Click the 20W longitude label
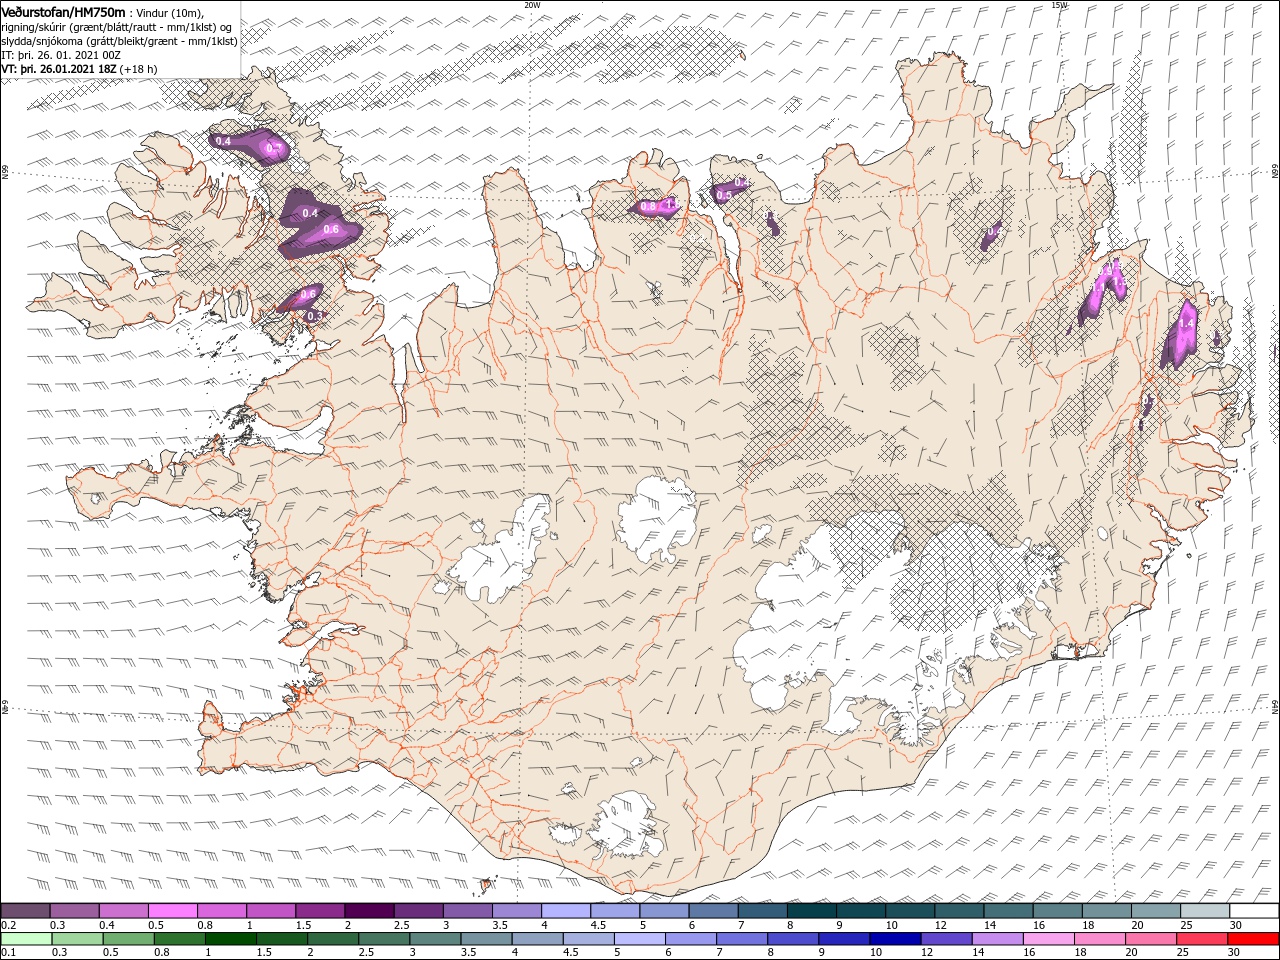Viewport: 1280px width, 960px height. pos(532,5)
